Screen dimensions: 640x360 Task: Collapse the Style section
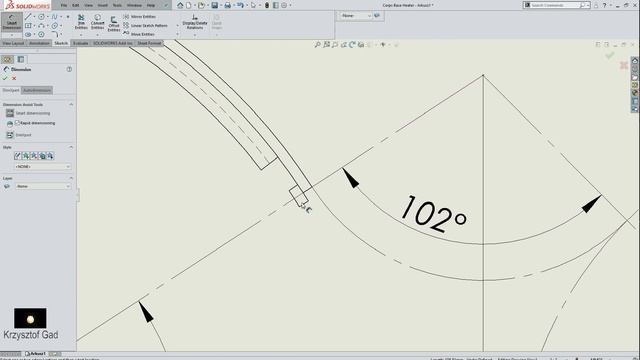71,147
